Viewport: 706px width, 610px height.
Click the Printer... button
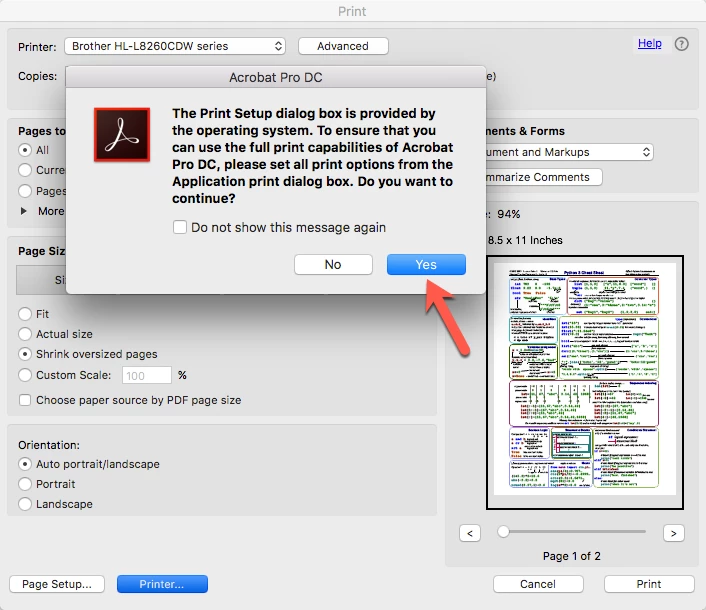(x=162, y=584)
